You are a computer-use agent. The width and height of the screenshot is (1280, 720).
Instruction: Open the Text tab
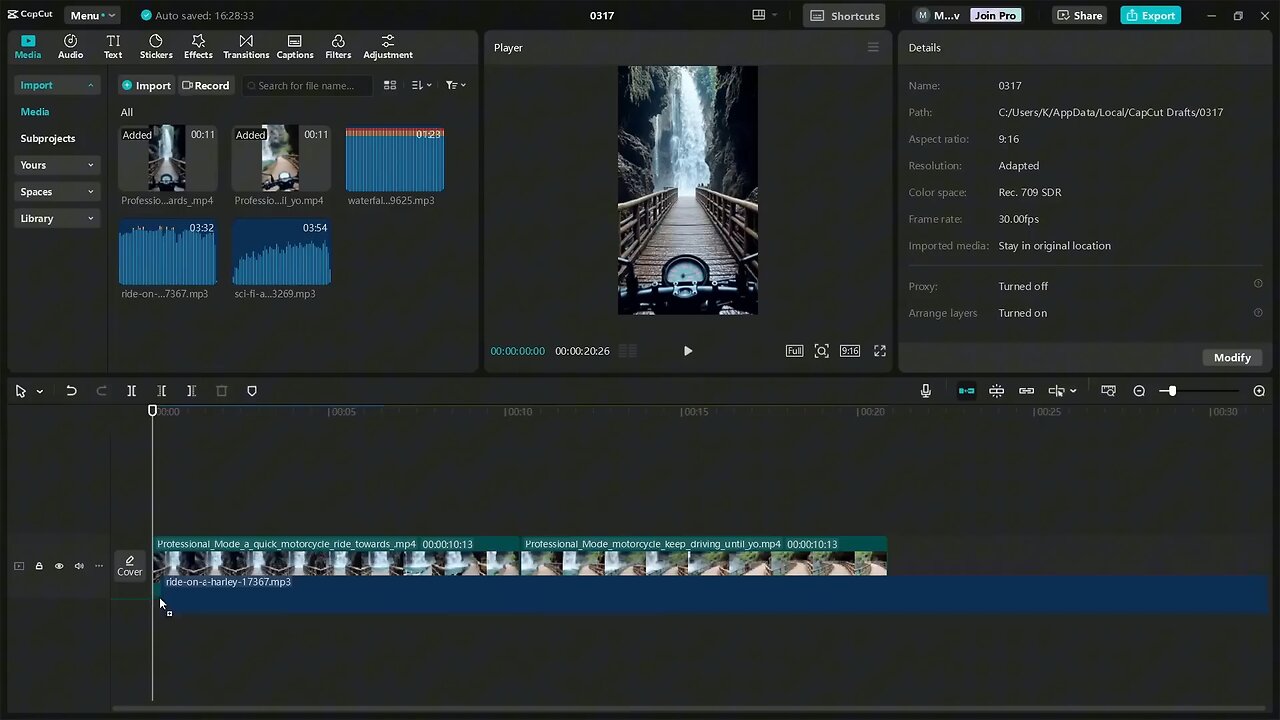tap(113, 47)
